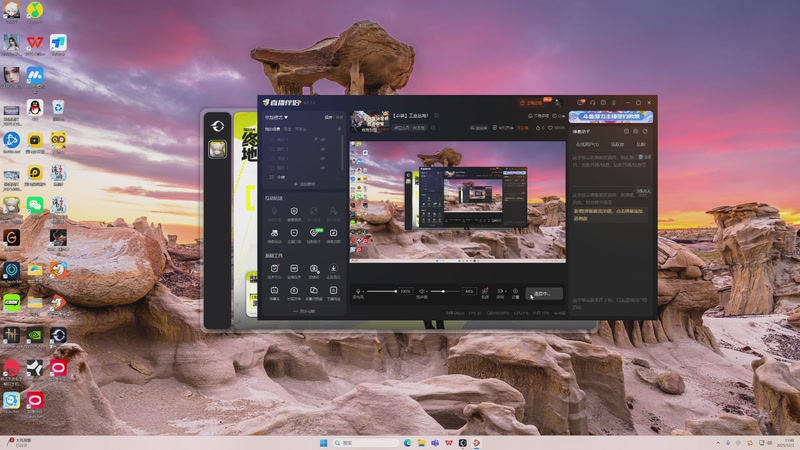
Task: Click the promotional banner above danmu panel
Action: coord(611,117)
